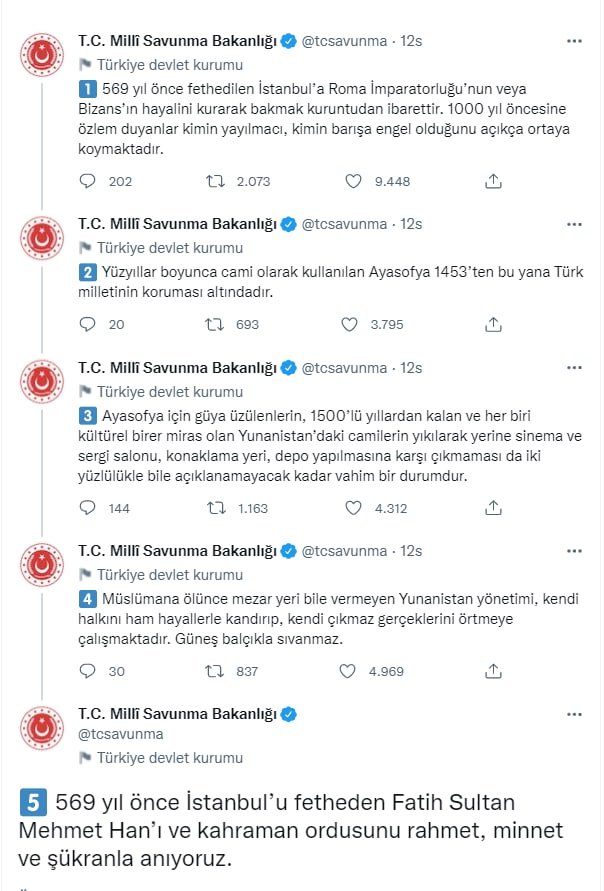Like the fourth tweet with 4.969 likes
Viewport: 604px width, 891px height.
[x=347, y=671]
